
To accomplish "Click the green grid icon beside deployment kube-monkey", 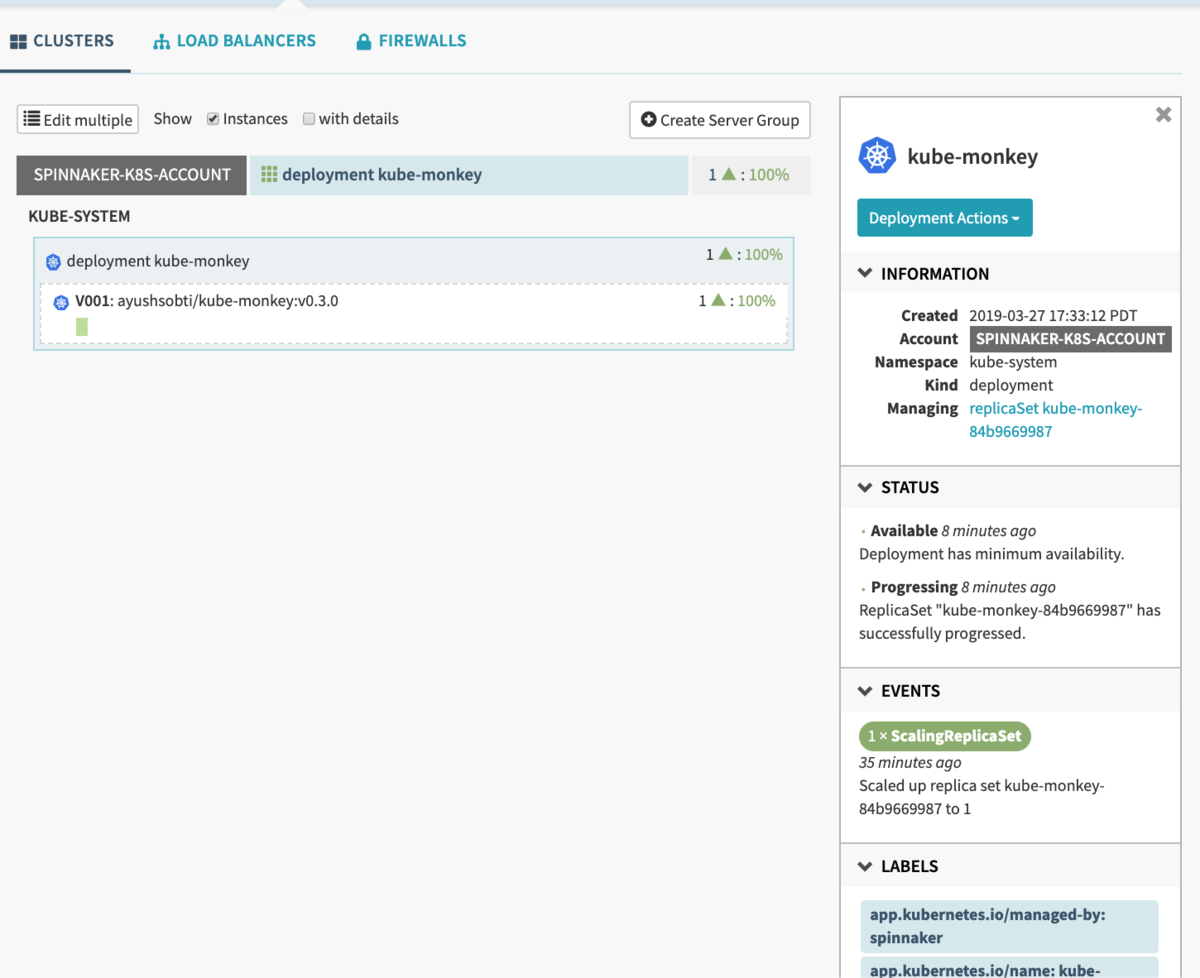I will point(269,174).
